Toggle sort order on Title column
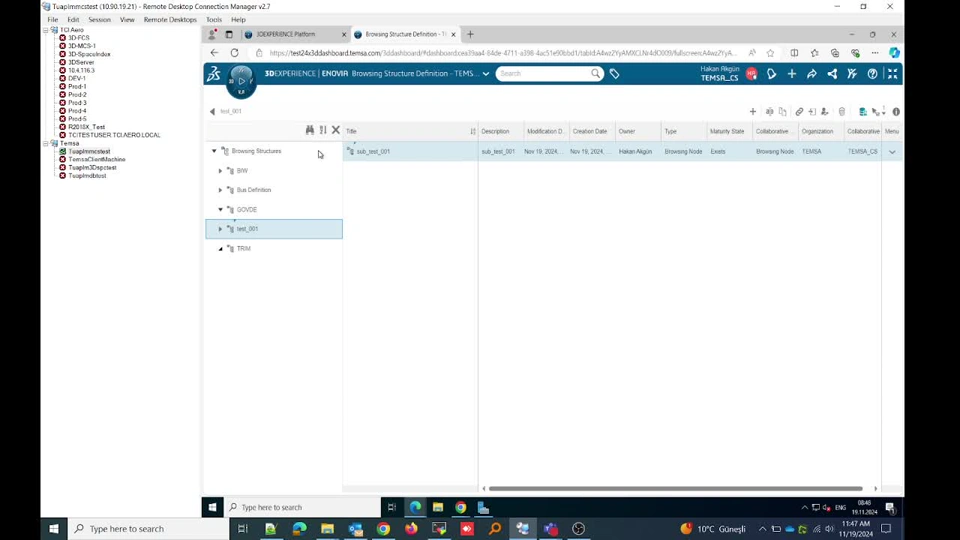The image size is (960, 540). (473, 131)
